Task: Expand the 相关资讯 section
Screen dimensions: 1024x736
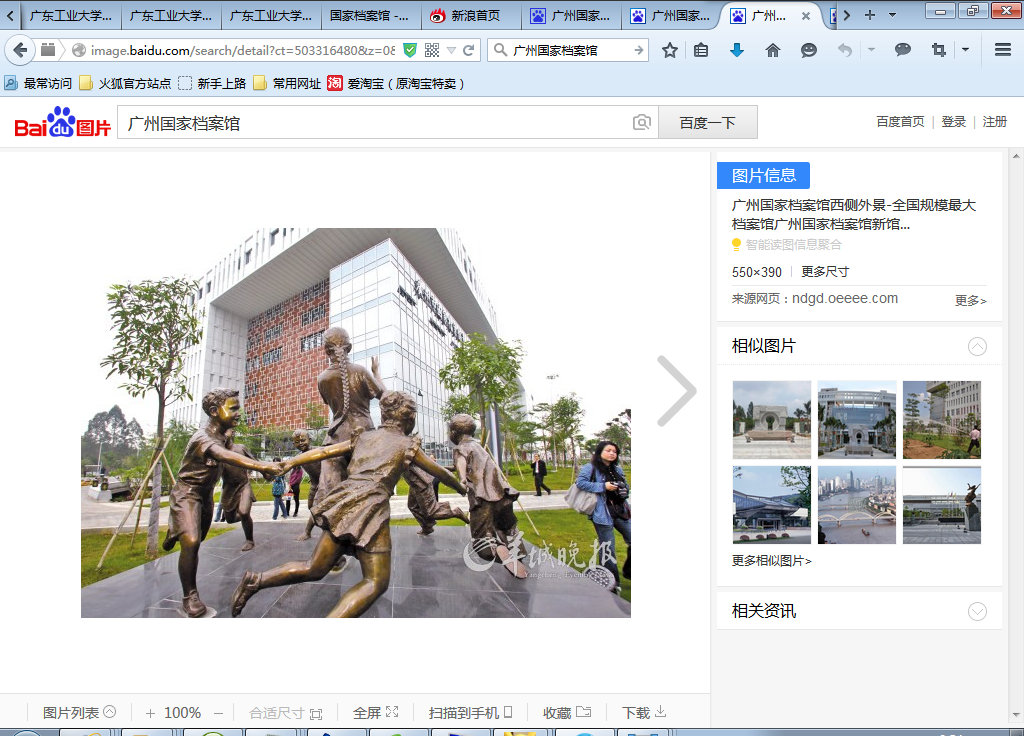Action: coord(977,611)
